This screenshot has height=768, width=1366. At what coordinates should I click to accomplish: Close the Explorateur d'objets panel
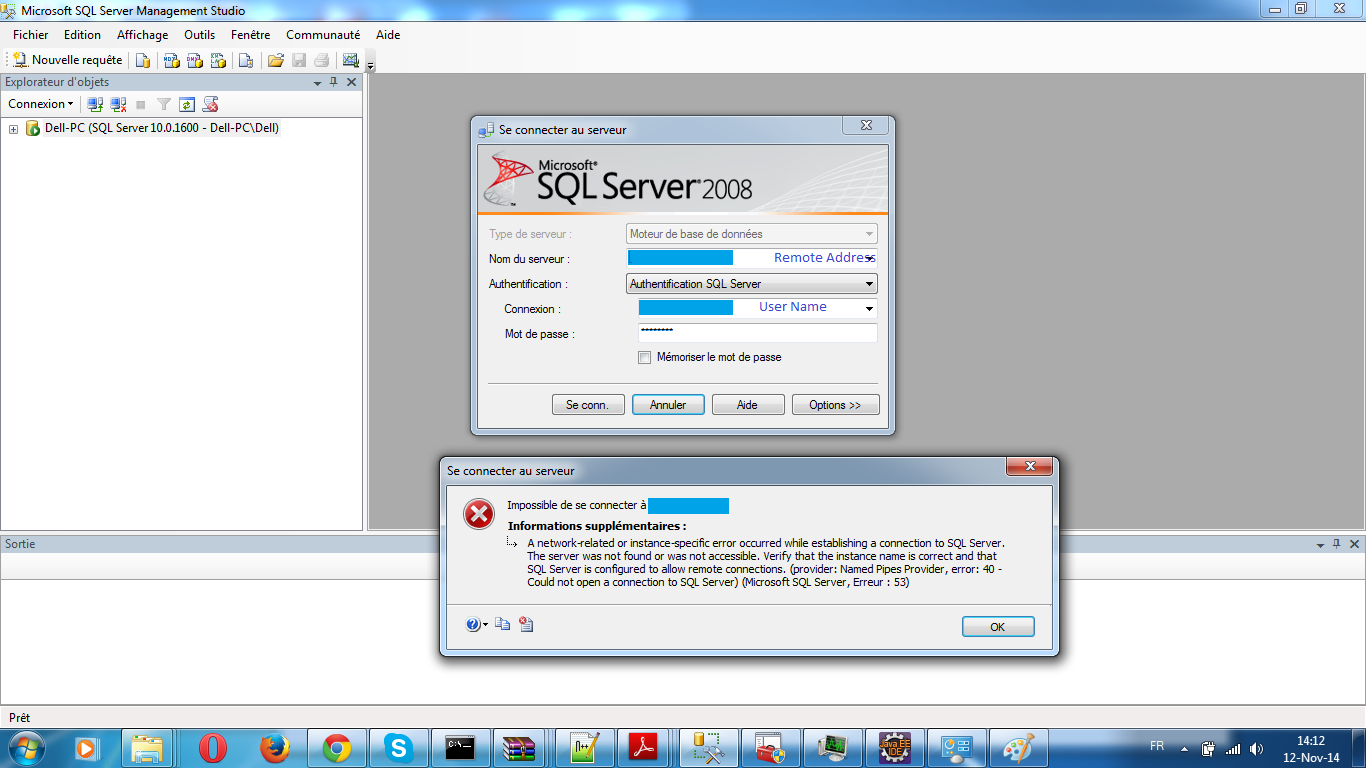pos(351,82)
